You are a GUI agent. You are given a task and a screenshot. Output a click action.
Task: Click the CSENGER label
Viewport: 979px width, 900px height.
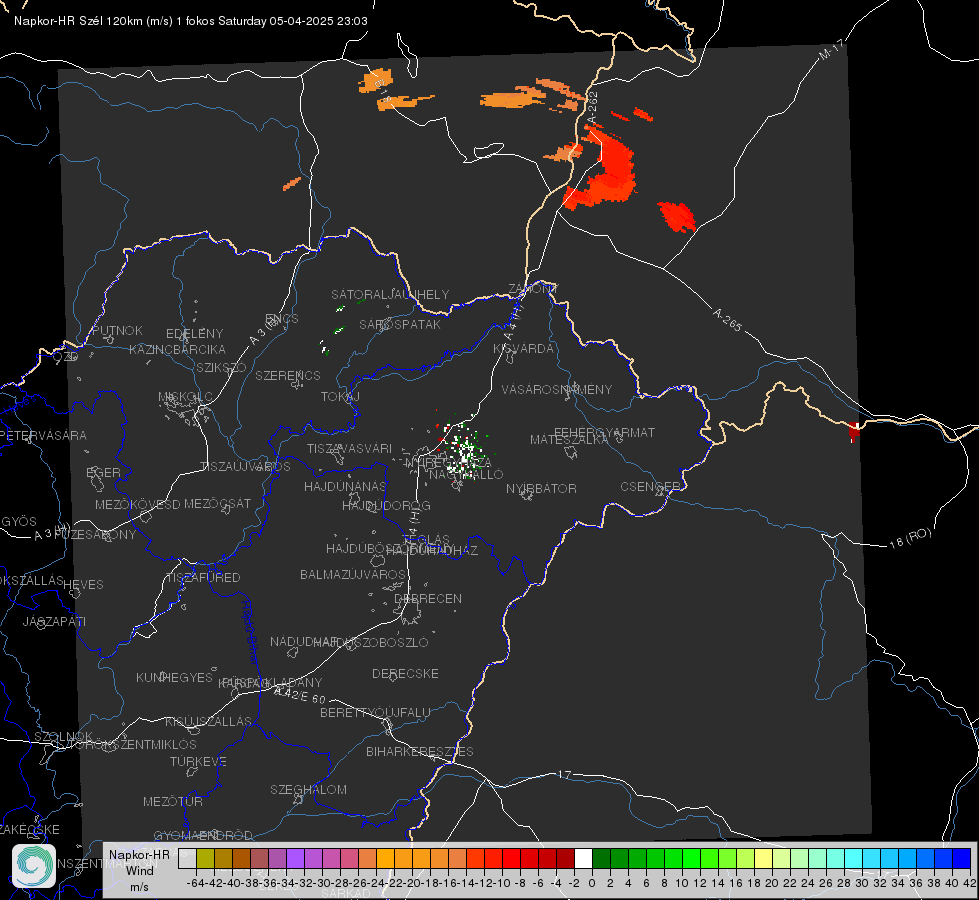(x=650, y=487)
